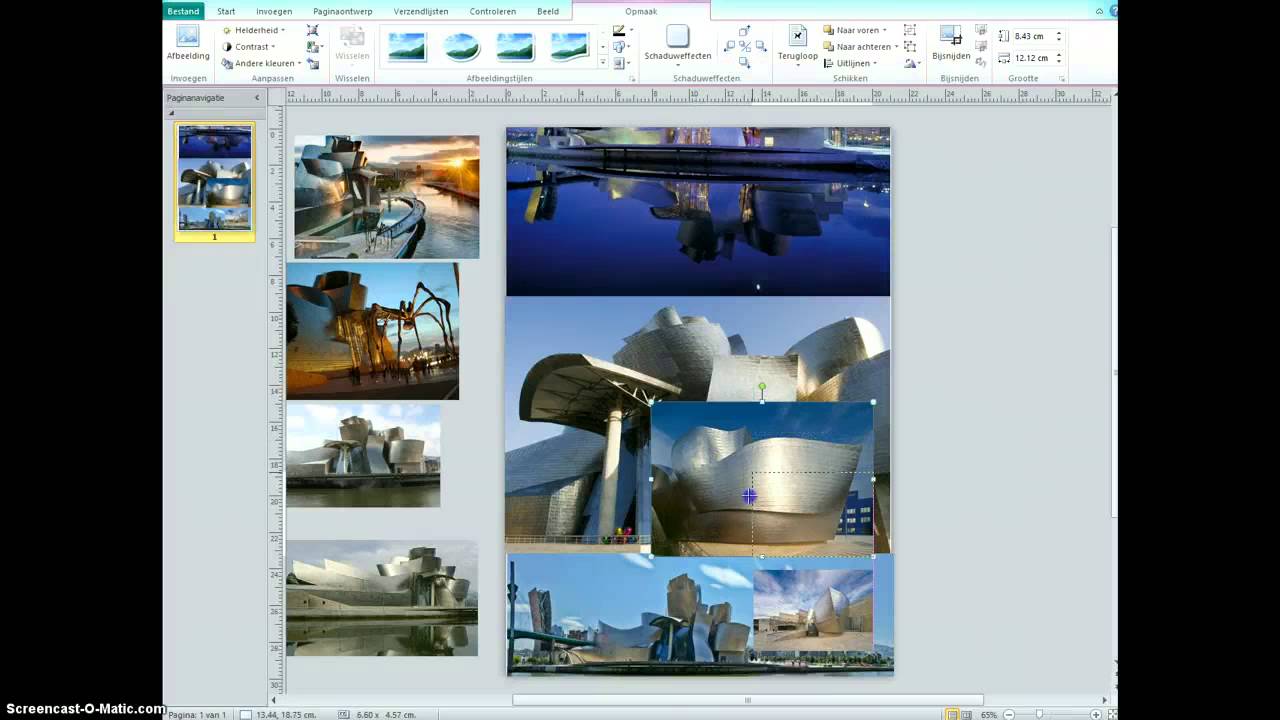
Task: Click the Bijsnijden crop tool
Action: click(x=951, y=44)
